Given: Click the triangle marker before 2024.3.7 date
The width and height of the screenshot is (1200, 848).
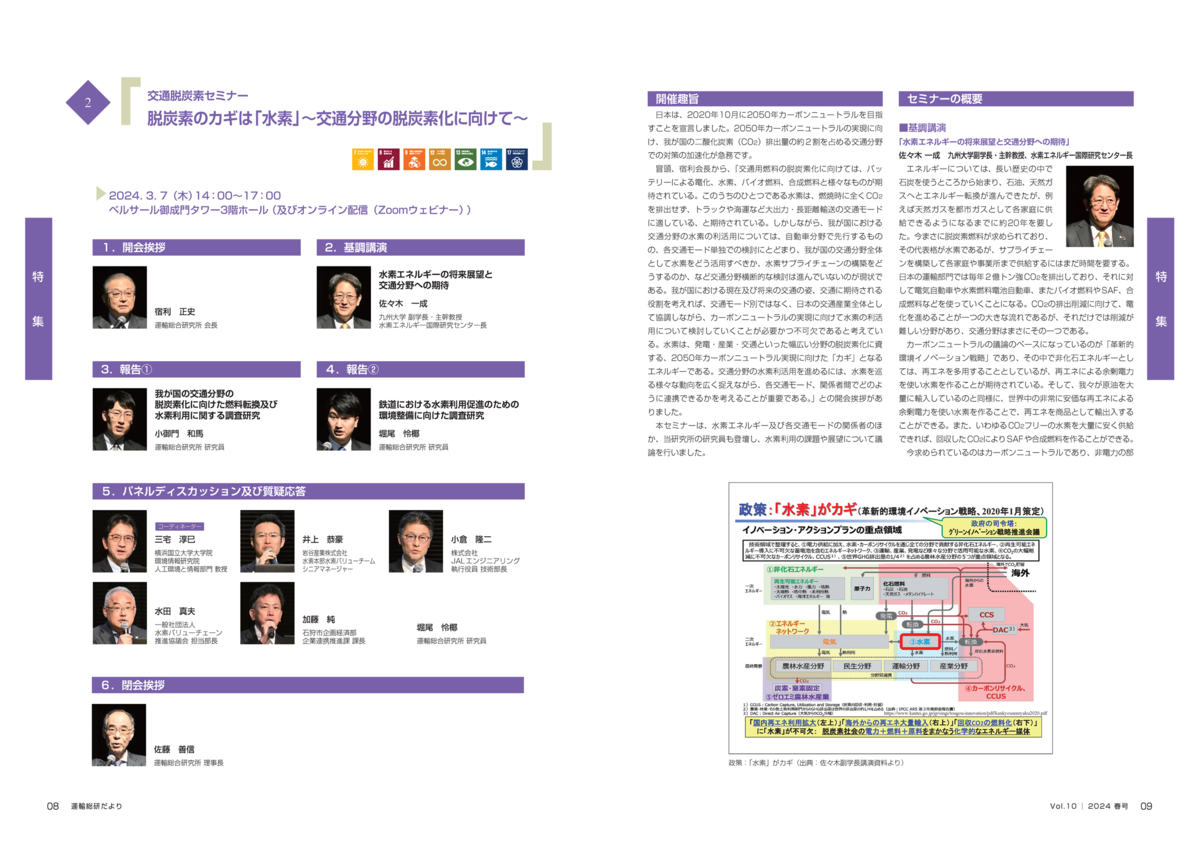Looking at the screenshot, I should point(100,194).
